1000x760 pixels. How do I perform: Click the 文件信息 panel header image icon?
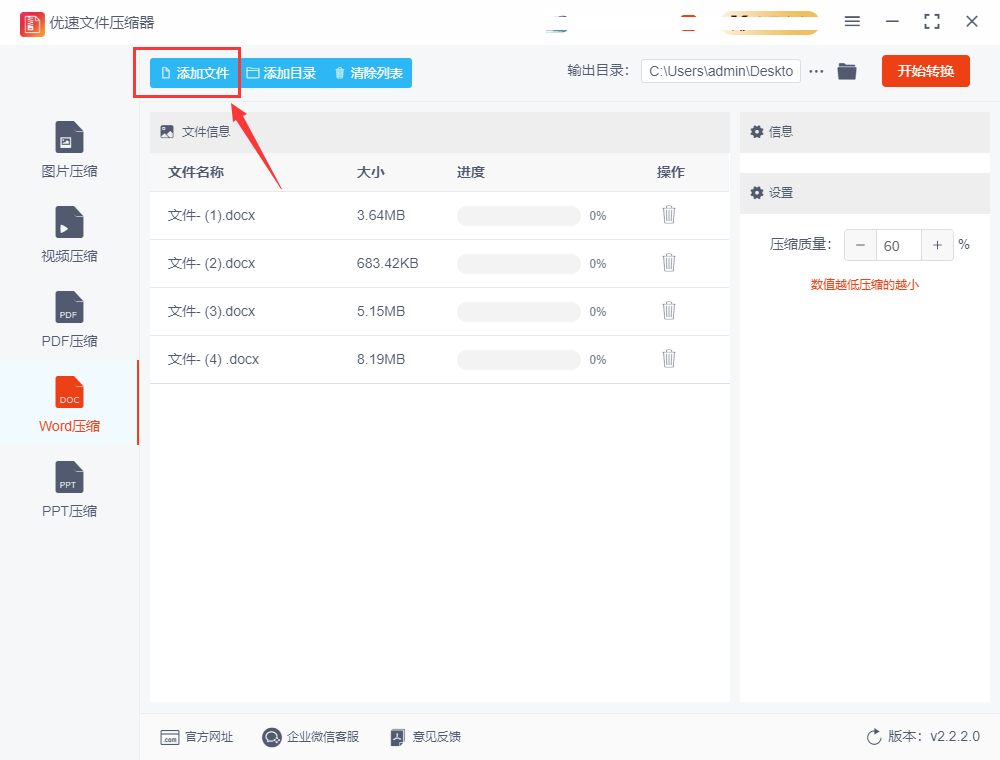point(167,132)
